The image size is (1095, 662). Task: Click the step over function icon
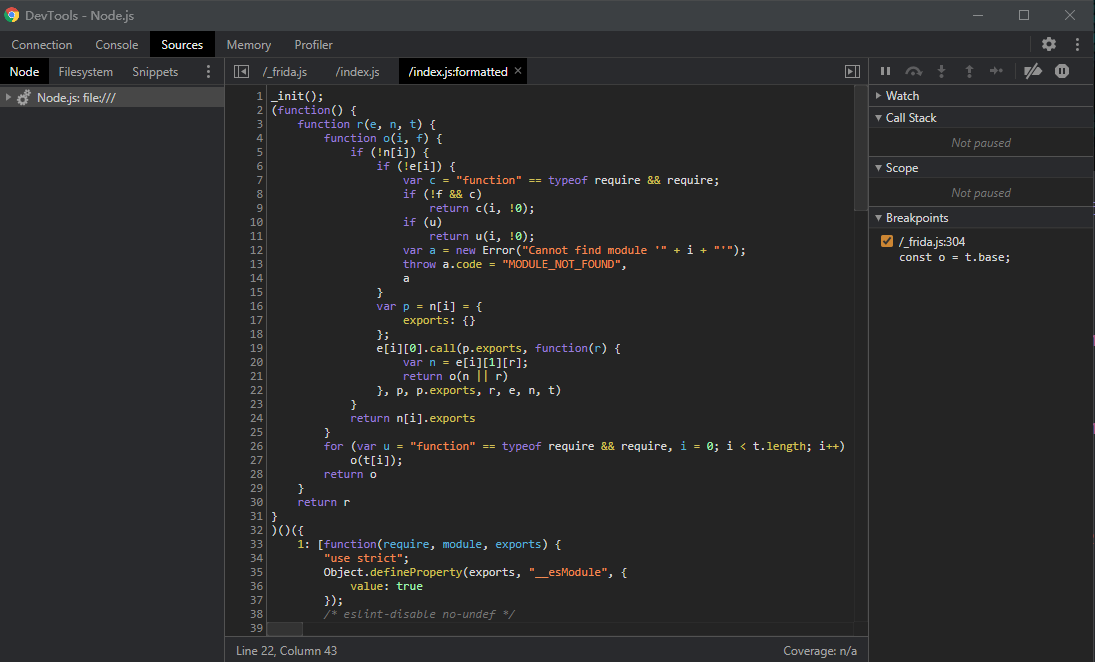tap(913, 71)
